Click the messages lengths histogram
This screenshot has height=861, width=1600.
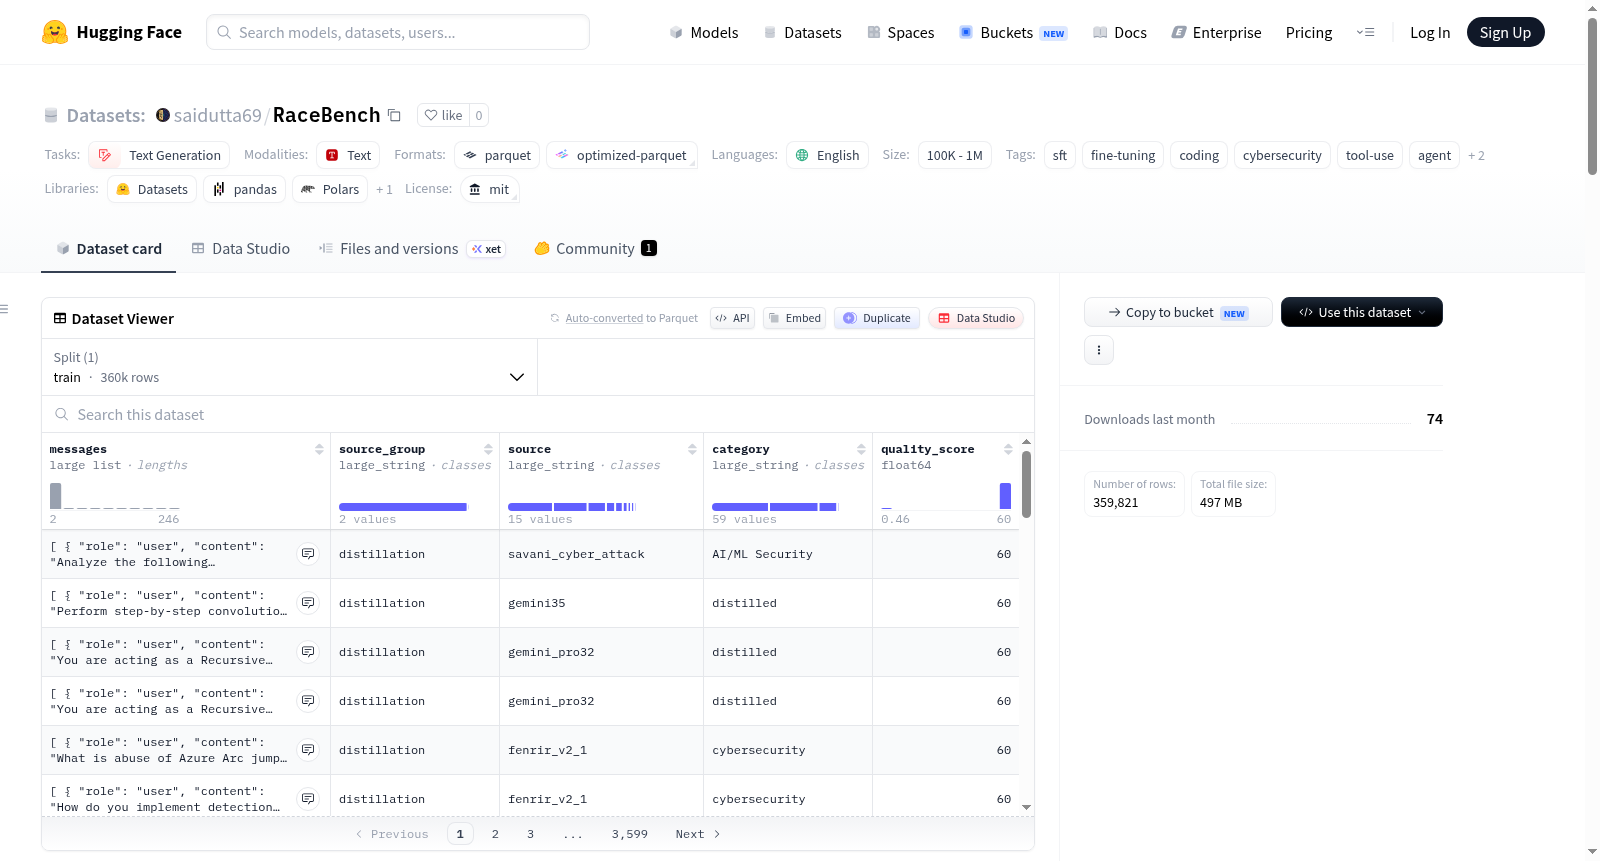point(115,496)
